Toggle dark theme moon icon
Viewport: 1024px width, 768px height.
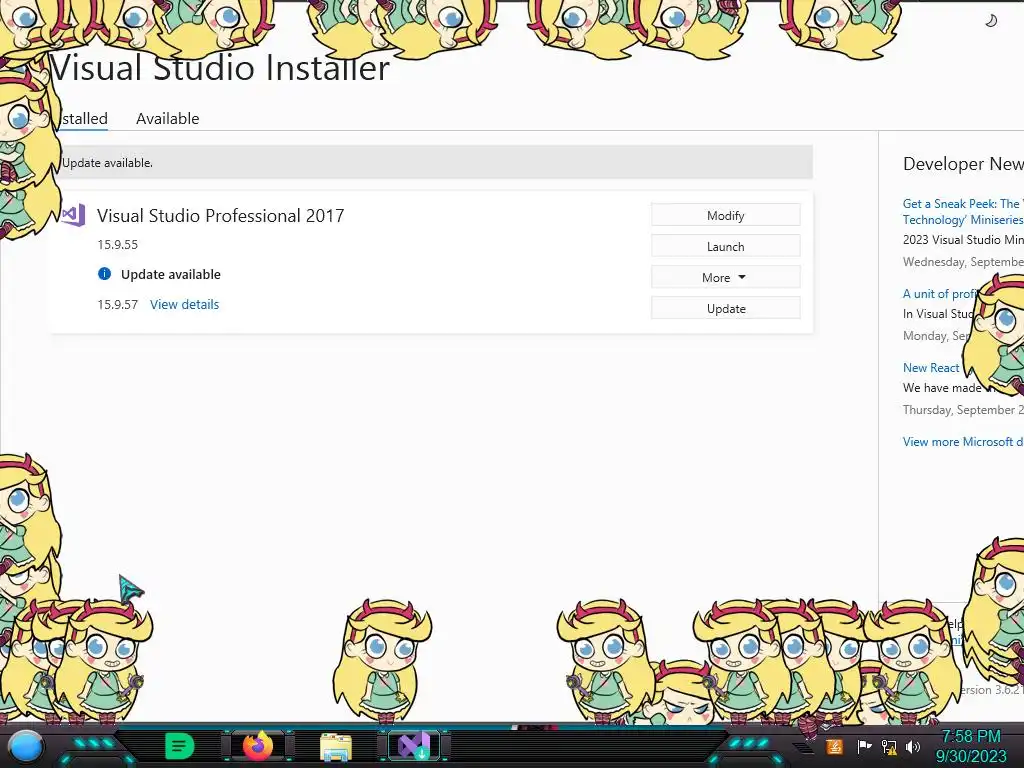(991, 21)
